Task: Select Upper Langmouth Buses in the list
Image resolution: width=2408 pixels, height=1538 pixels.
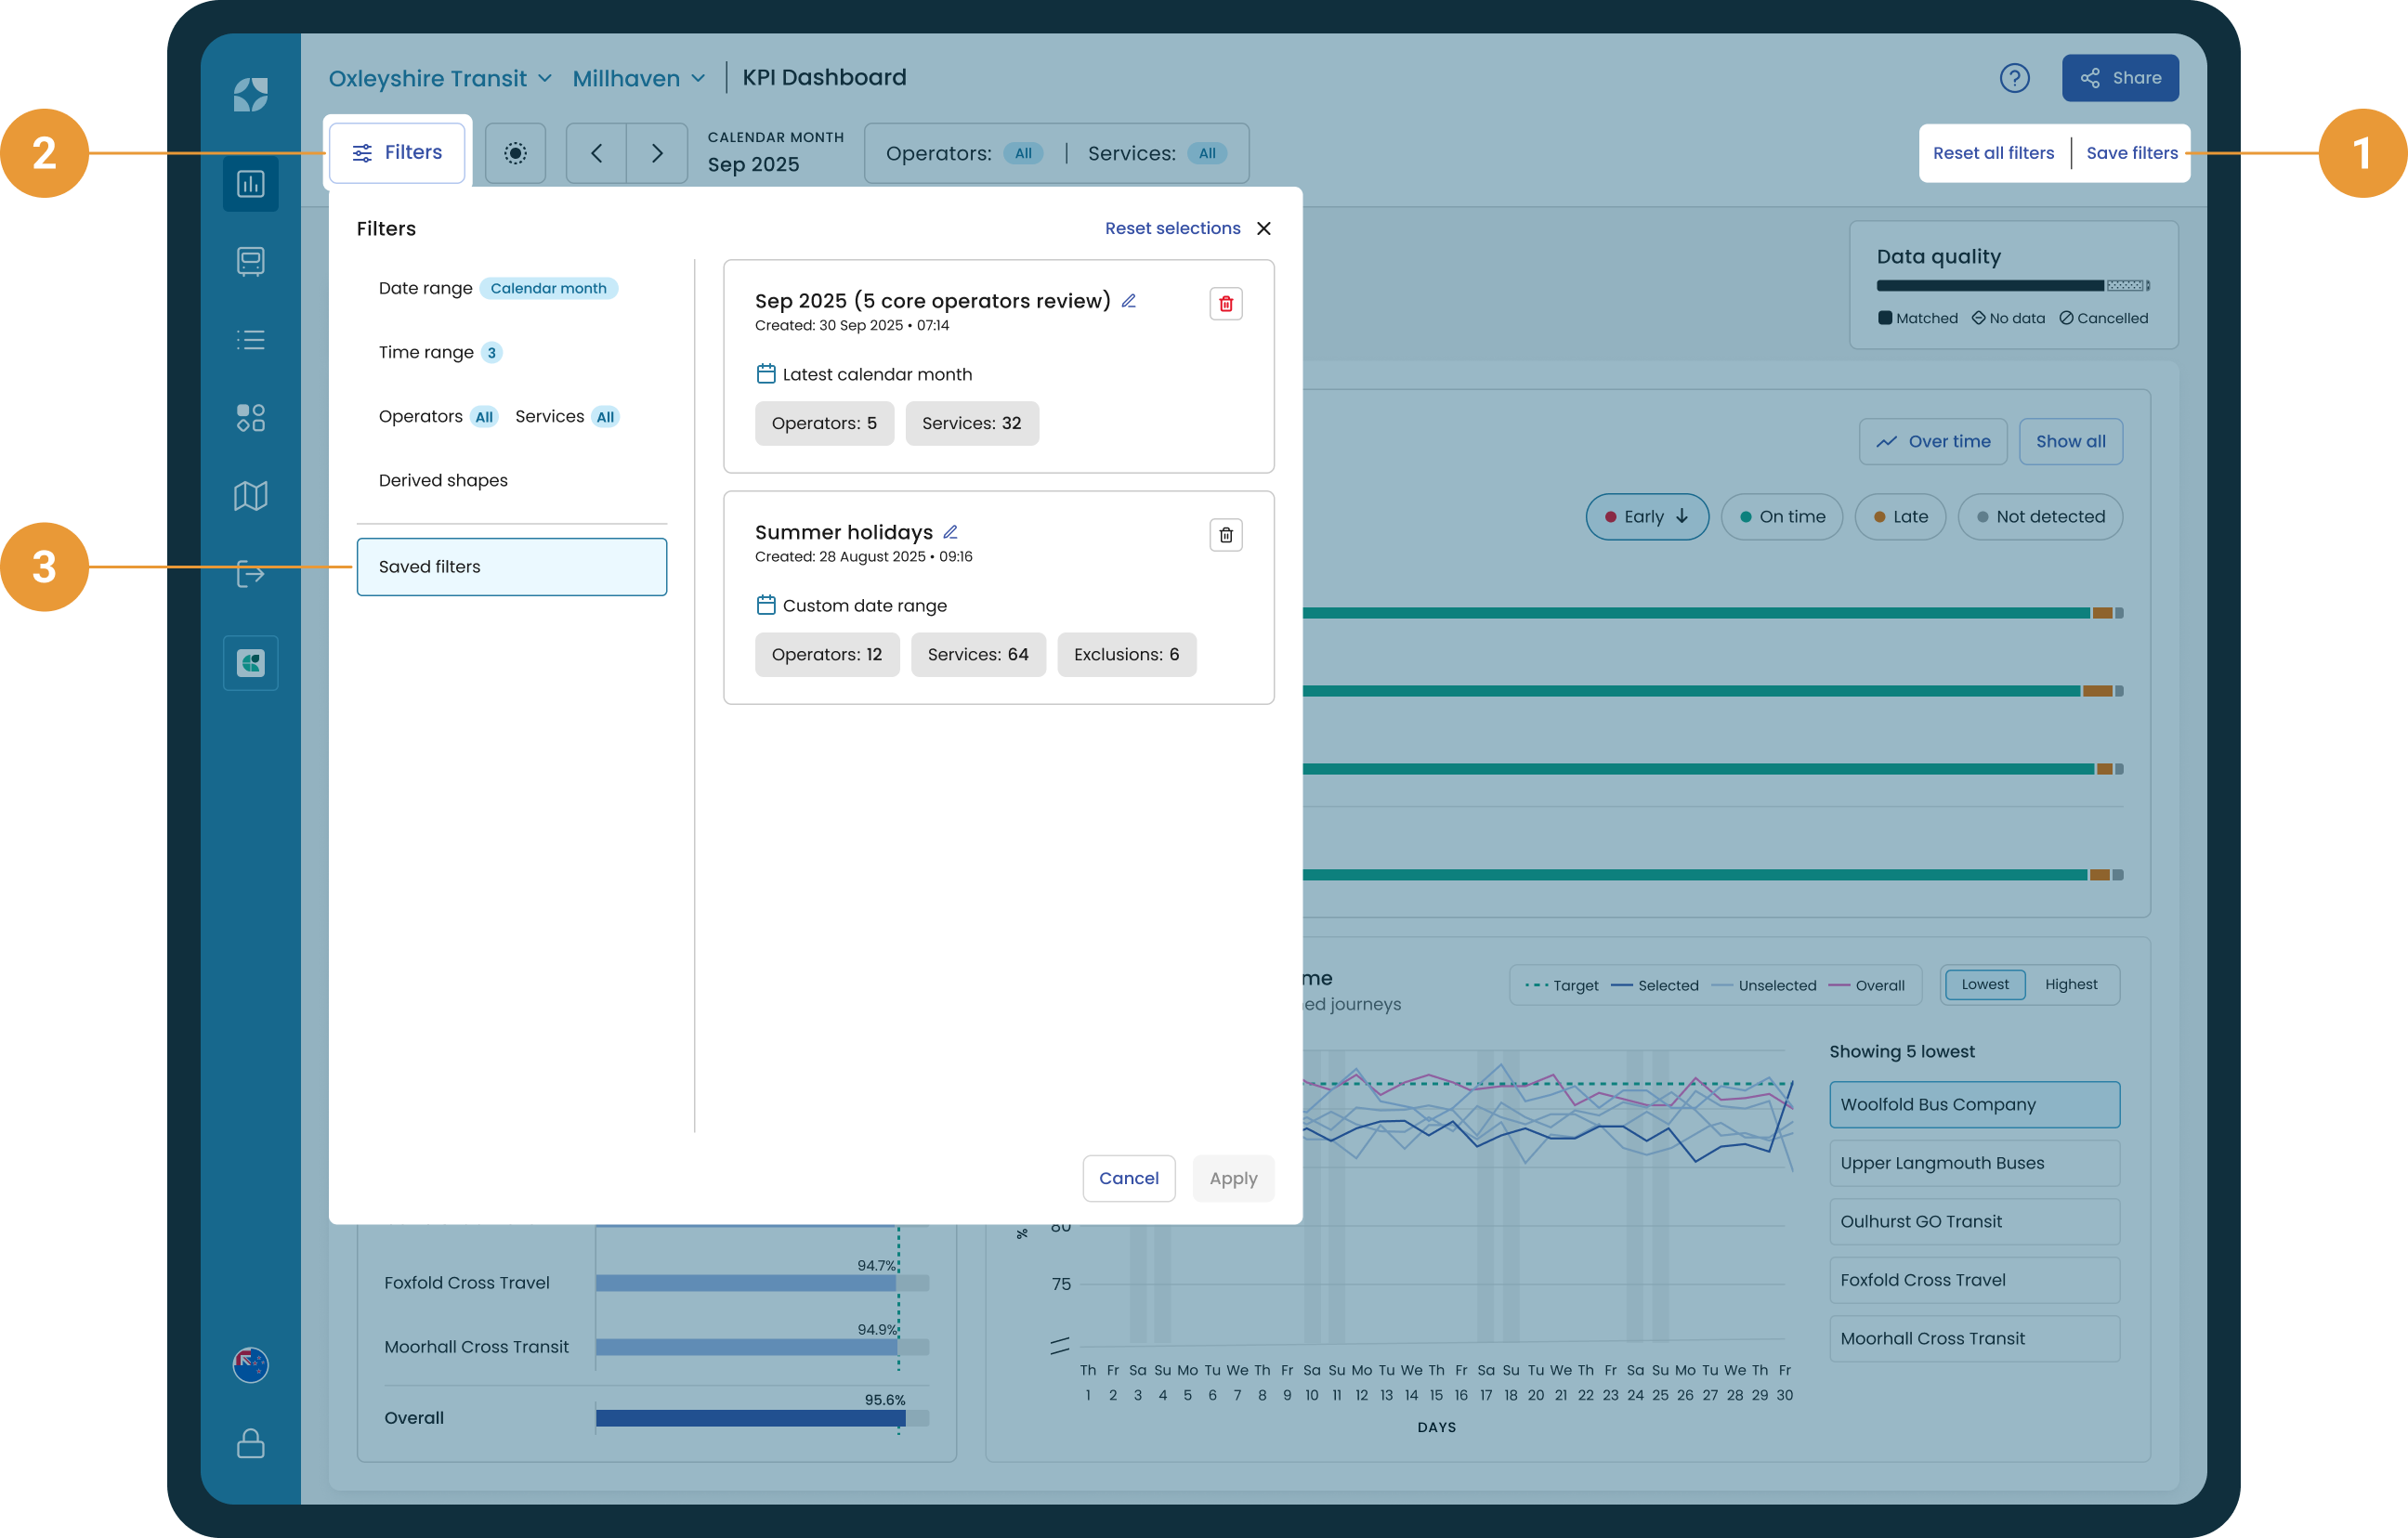Action: pos(1974,1163)
